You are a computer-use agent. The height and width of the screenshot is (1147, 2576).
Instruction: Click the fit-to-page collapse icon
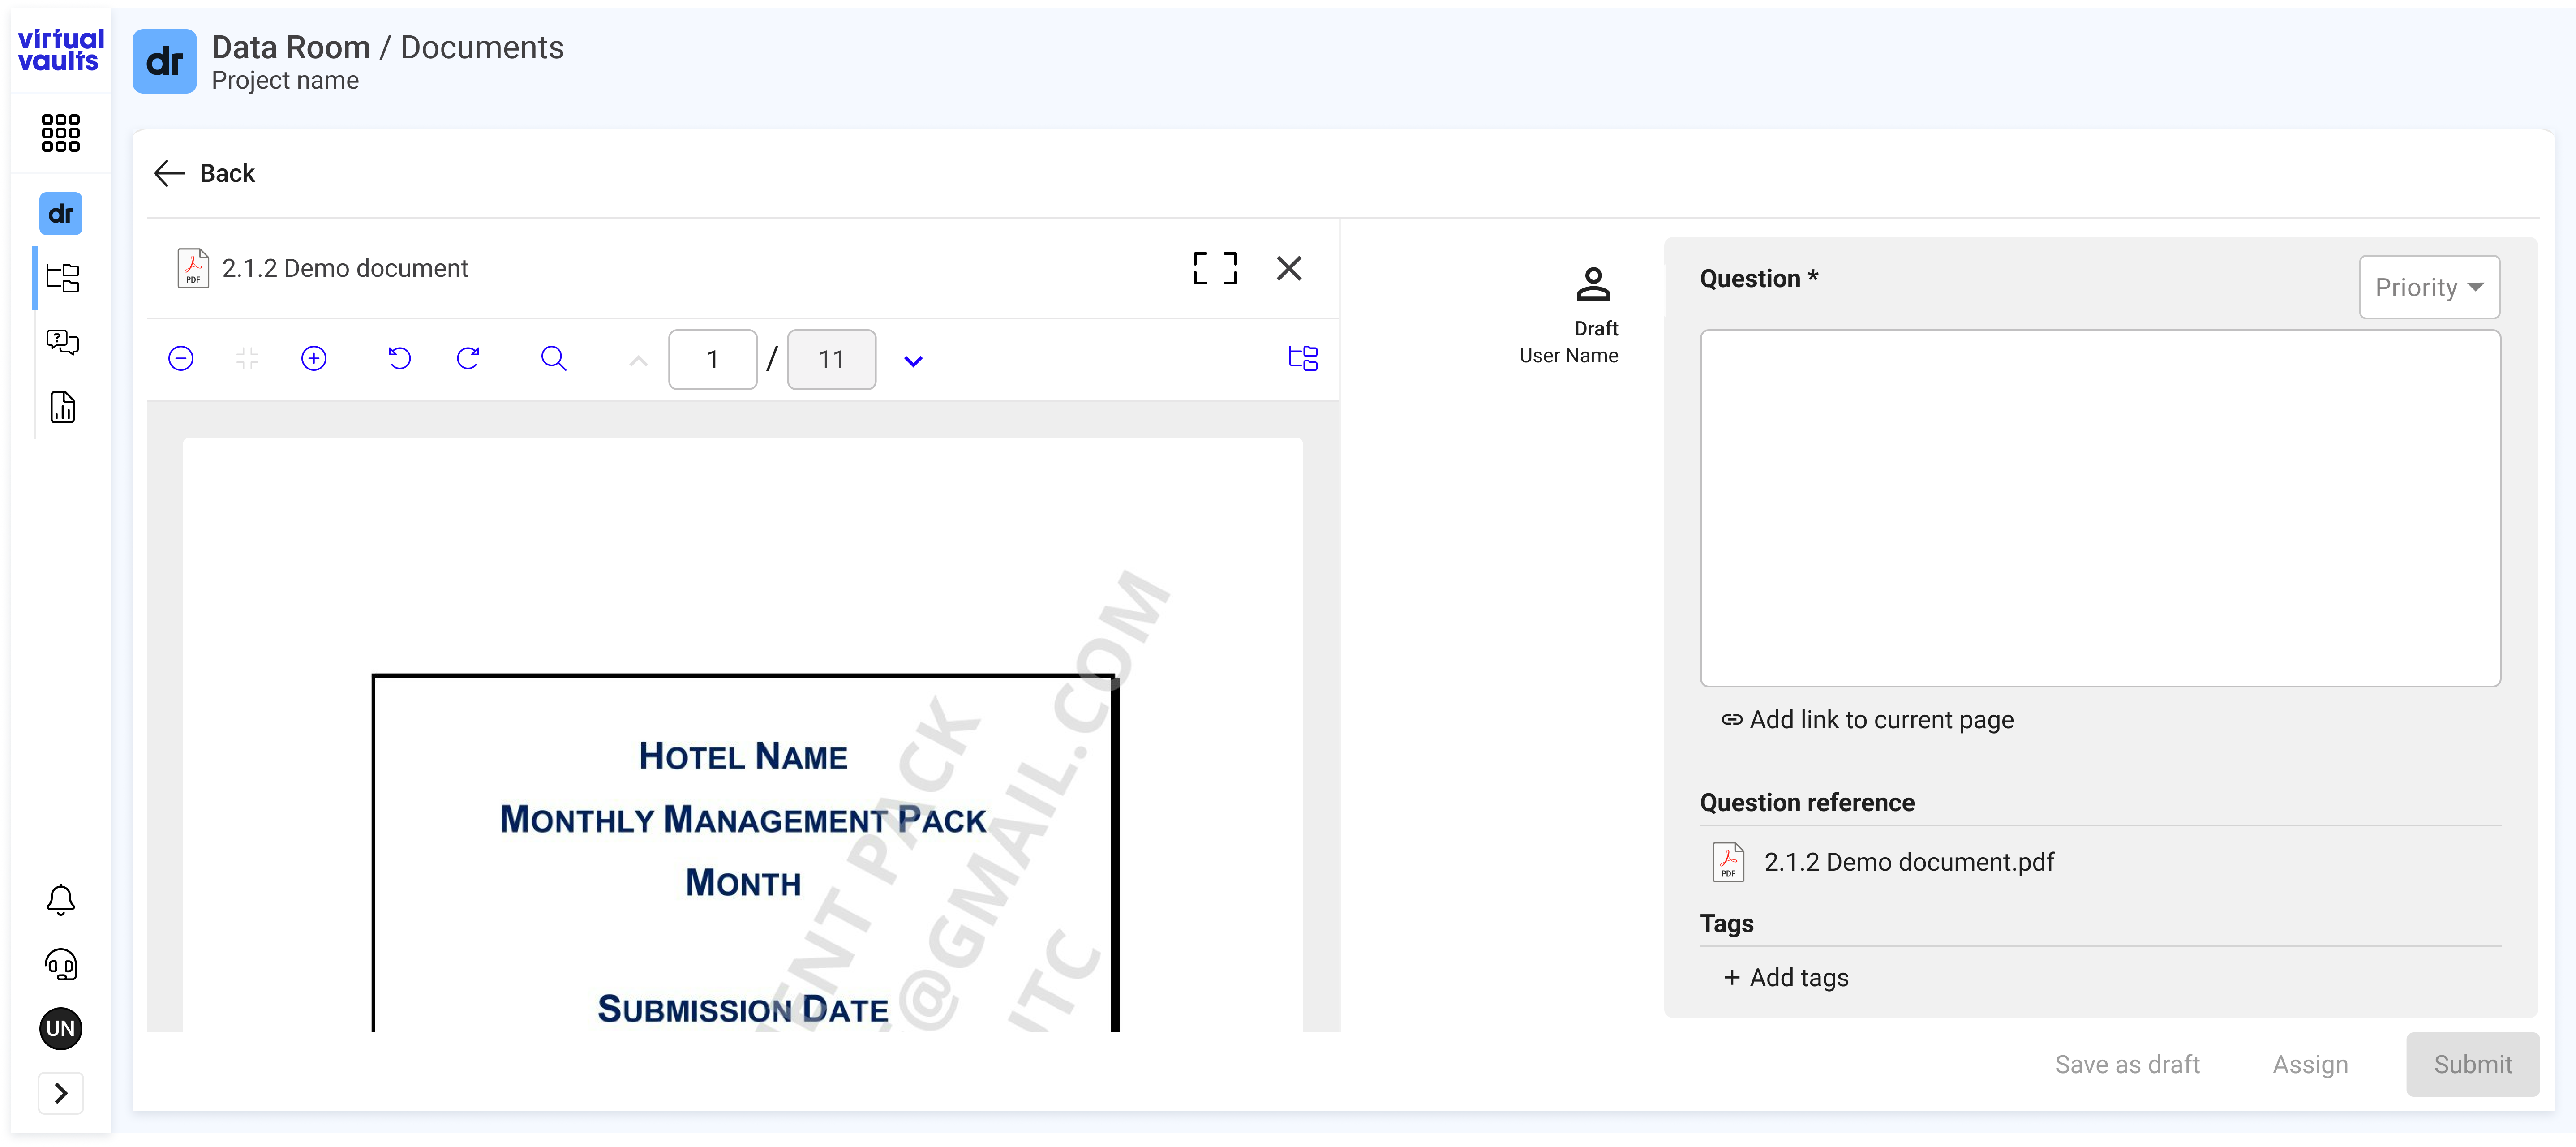(x=247, y=358)
